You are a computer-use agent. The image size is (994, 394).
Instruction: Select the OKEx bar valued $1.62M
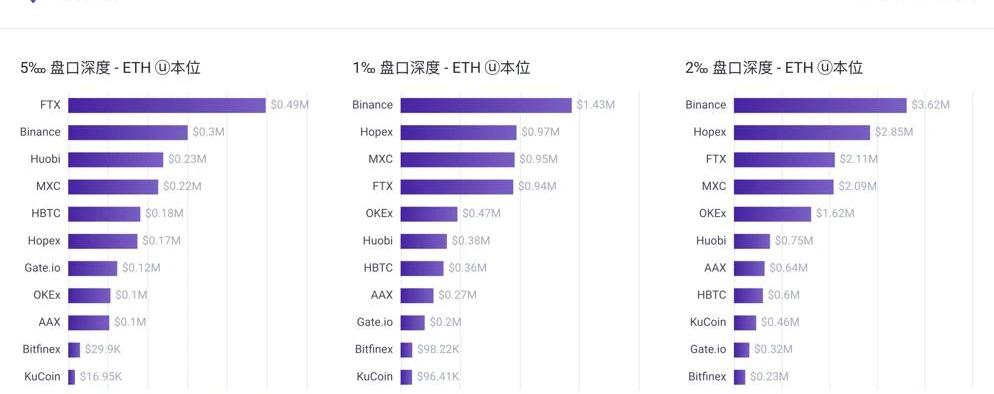pyautogui.click(x=772, y=214)
